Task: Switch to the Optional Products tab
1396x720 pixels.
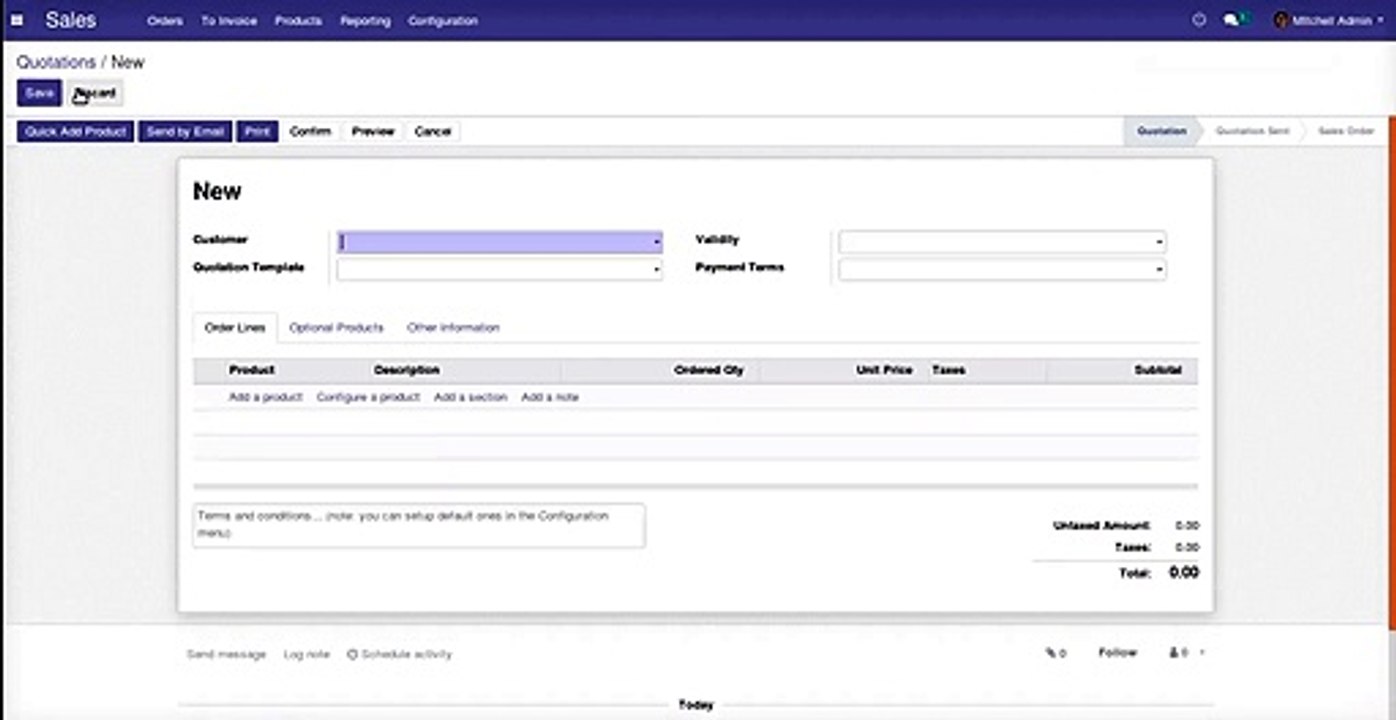Action: point(336,328)
